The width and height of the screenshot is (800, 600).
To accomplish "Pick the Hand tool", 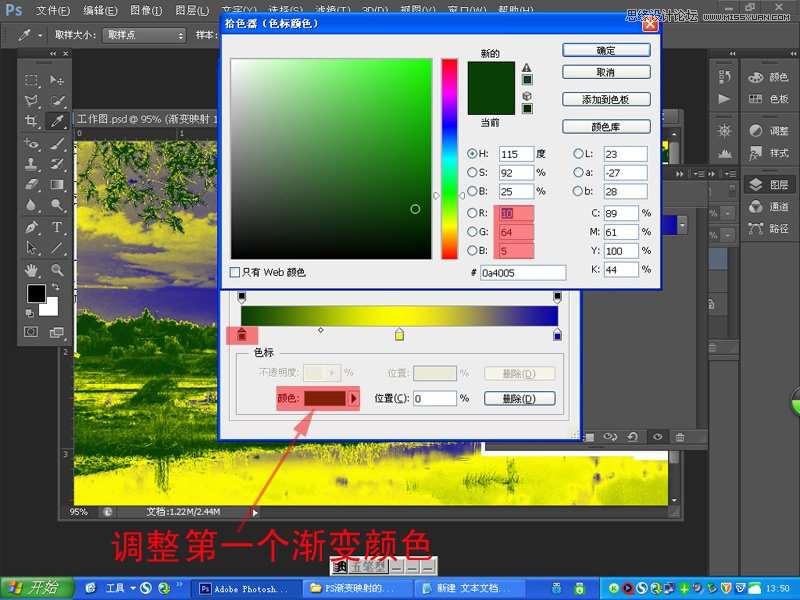I will click(31, 270).
